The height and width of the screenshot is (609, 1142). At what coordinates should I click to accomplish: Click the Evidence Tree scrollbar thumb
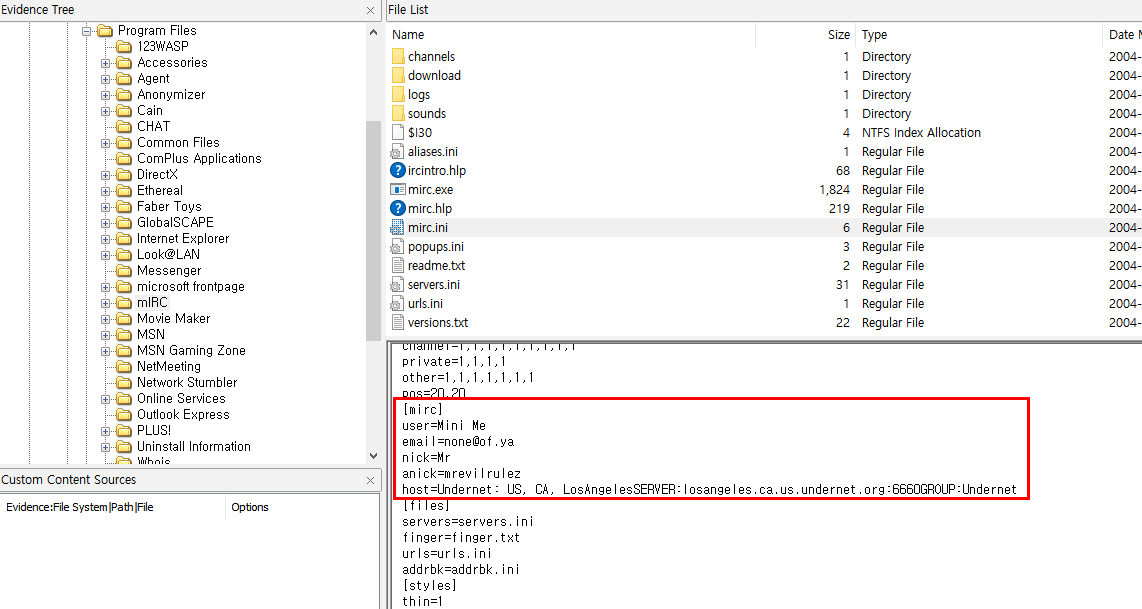[374, 230]
